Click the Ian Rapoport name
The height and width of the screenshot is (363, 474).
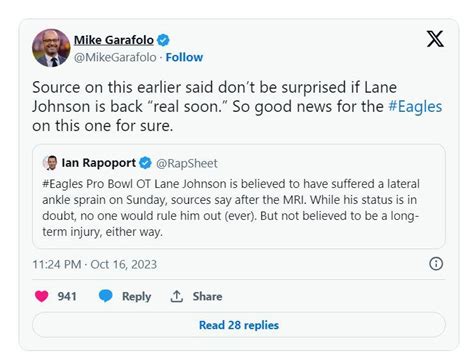pos(99,163)
